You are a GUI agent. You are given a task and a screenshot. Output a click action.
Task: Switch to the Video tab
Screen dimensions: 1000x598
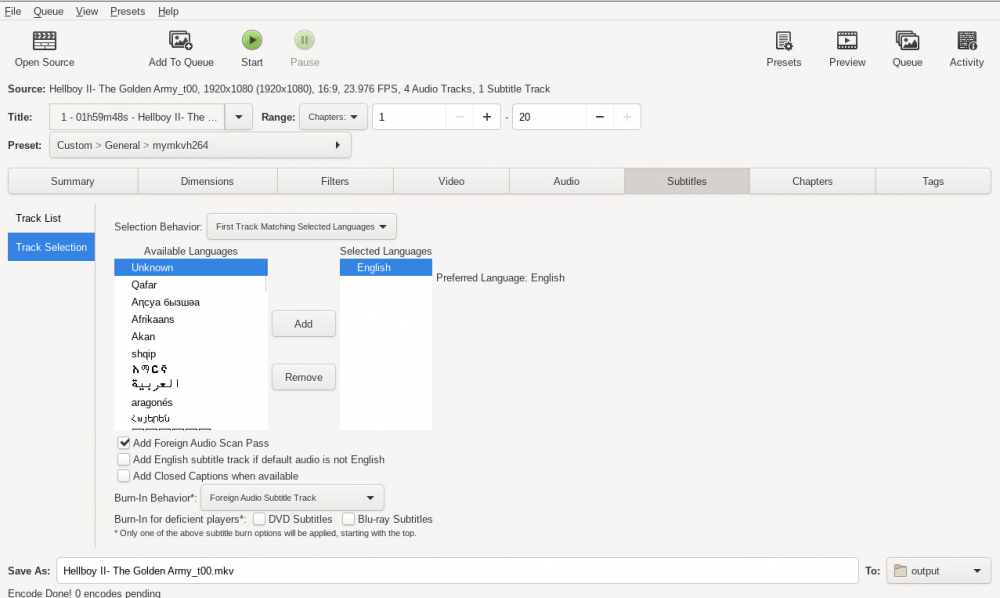point(451,181)
